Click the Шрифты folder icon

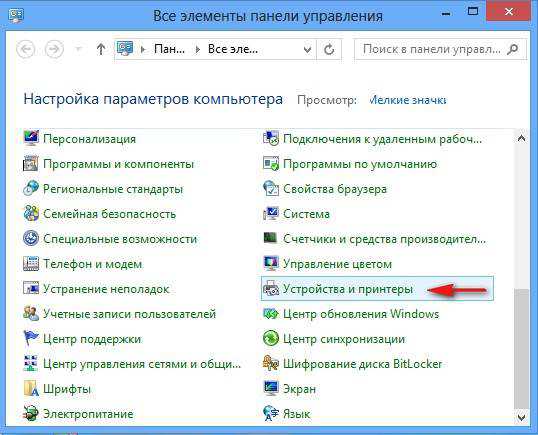click(x=31, y=389)
